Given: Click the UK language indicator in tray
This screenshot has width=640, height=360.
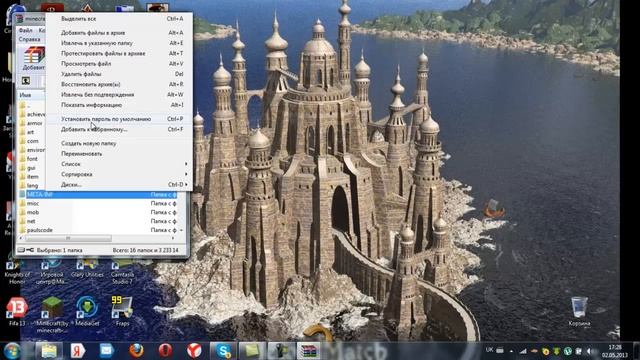Looking at the screenshot, I should click(x=489, y=350).
